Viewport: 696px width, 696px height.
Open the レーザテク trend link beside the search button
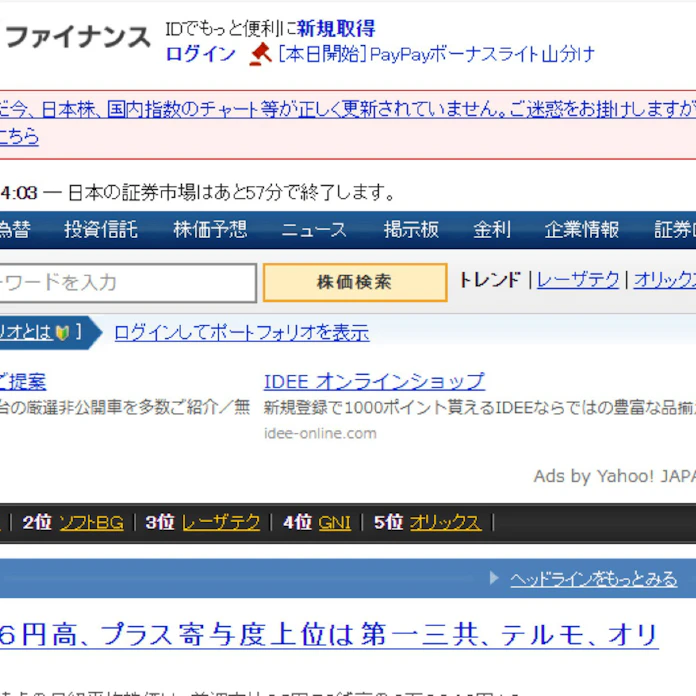point(578,280)
